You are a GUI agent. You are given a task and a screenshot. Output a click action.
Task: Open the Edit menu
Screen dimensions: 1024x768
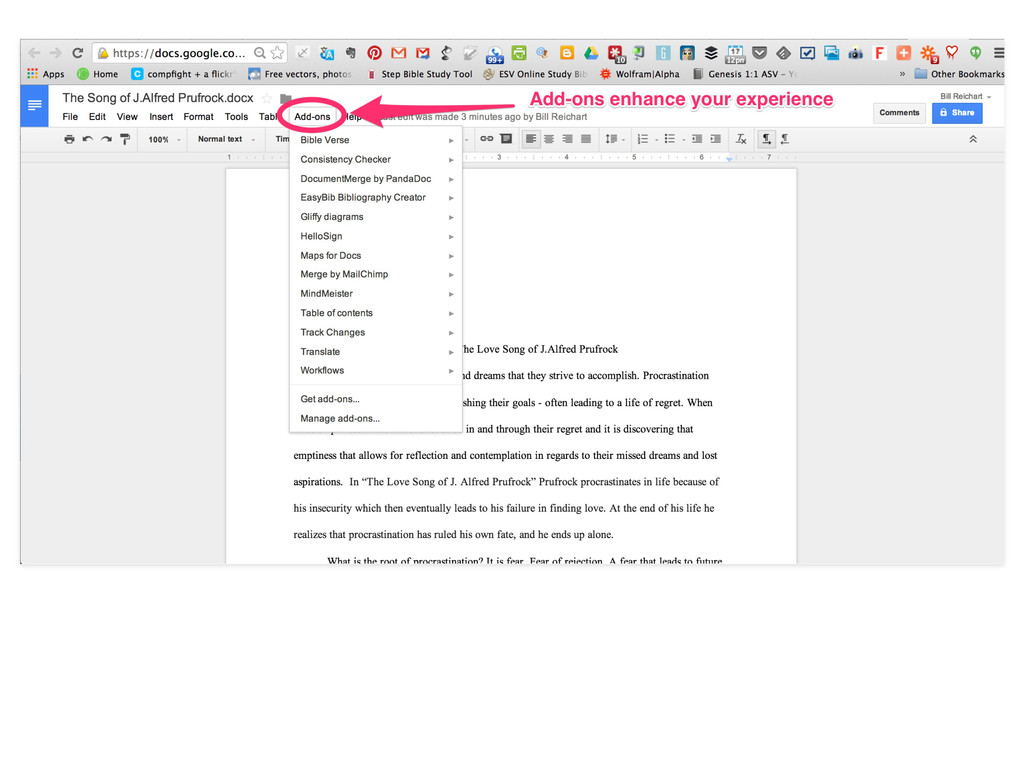(x=97, y=117)
